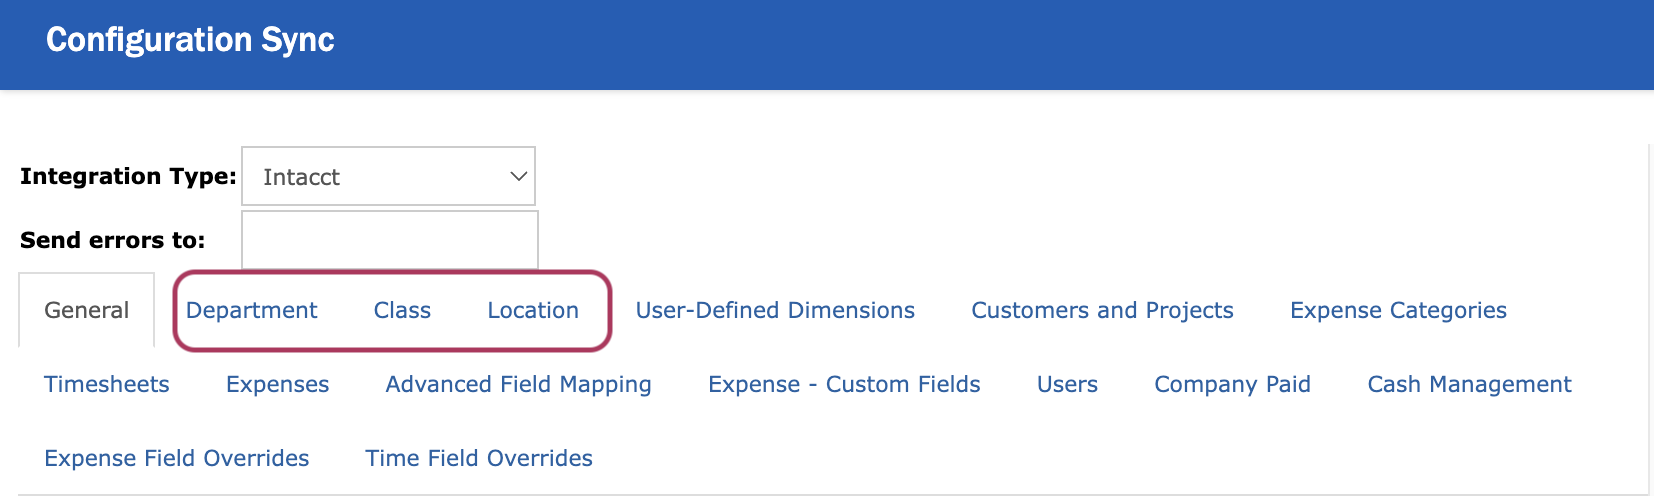Click the Expenses tab
Viewport: 1654px width, 496px height.
coord(277,385)
